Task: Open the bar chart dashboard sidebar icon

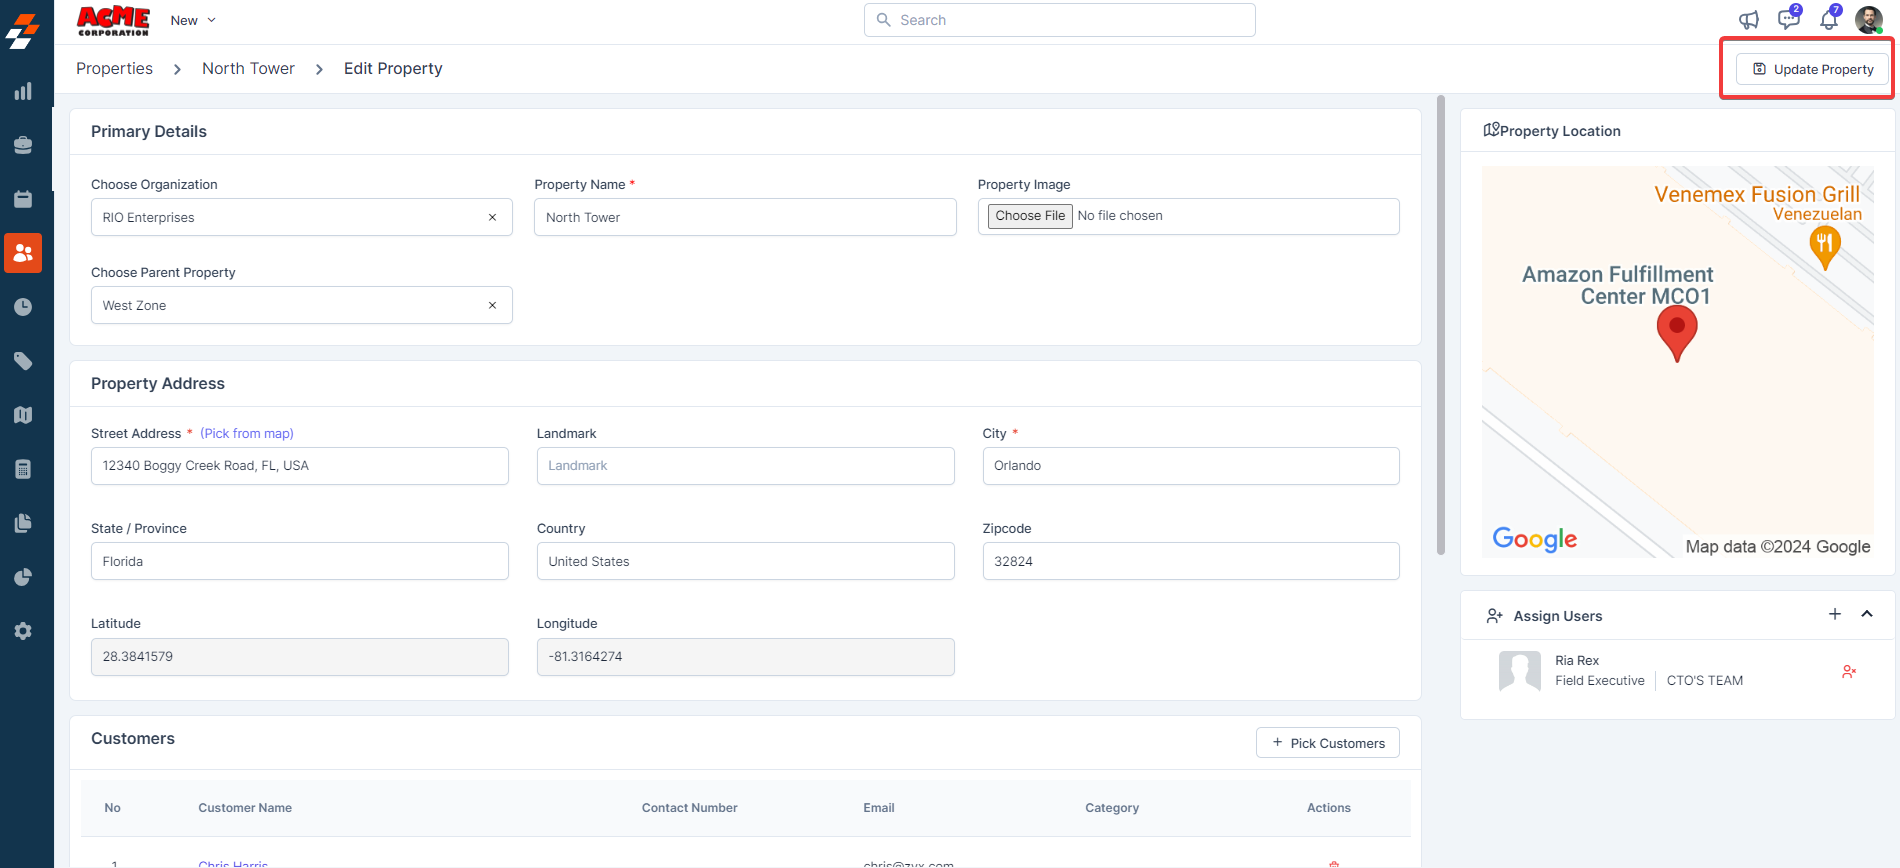Action: coord(23,92)
